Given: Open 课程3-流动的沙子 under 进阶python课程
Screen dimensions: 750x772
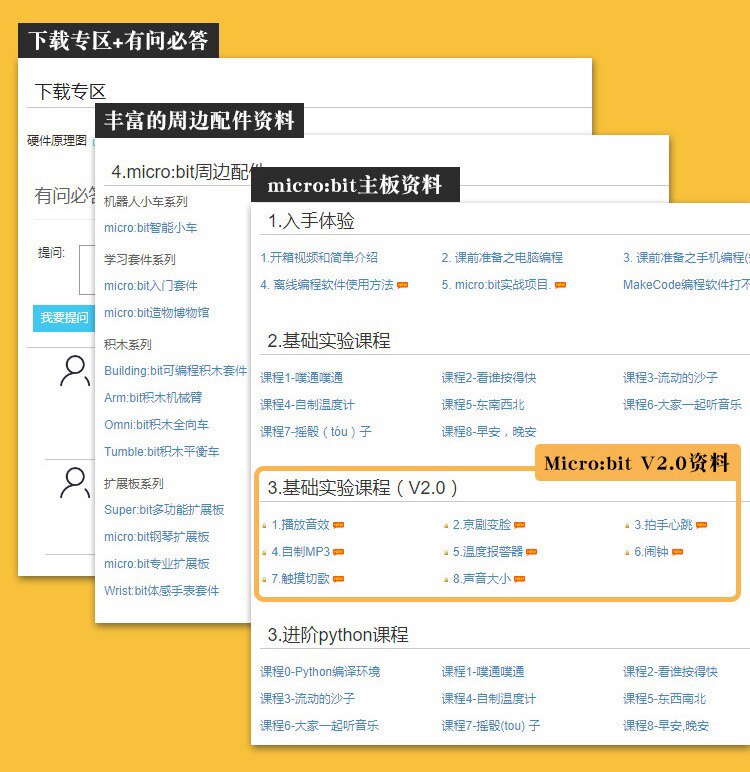Looking at the screenshot, I should coord(307,699).
